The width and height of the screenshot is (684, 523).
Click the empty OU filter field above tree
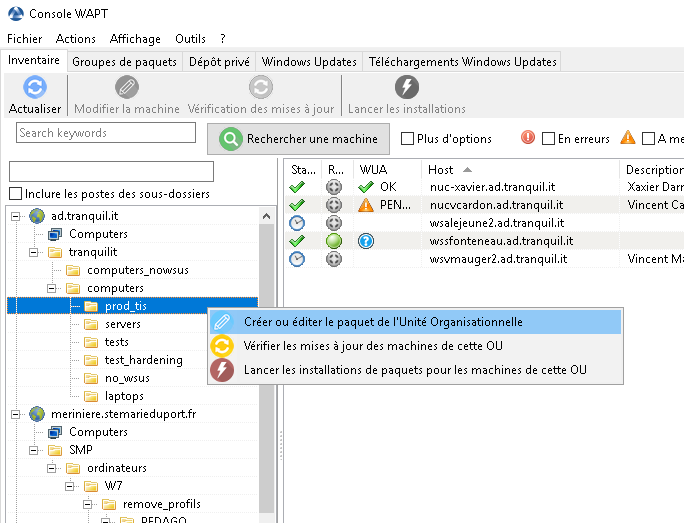click(111, 171)
